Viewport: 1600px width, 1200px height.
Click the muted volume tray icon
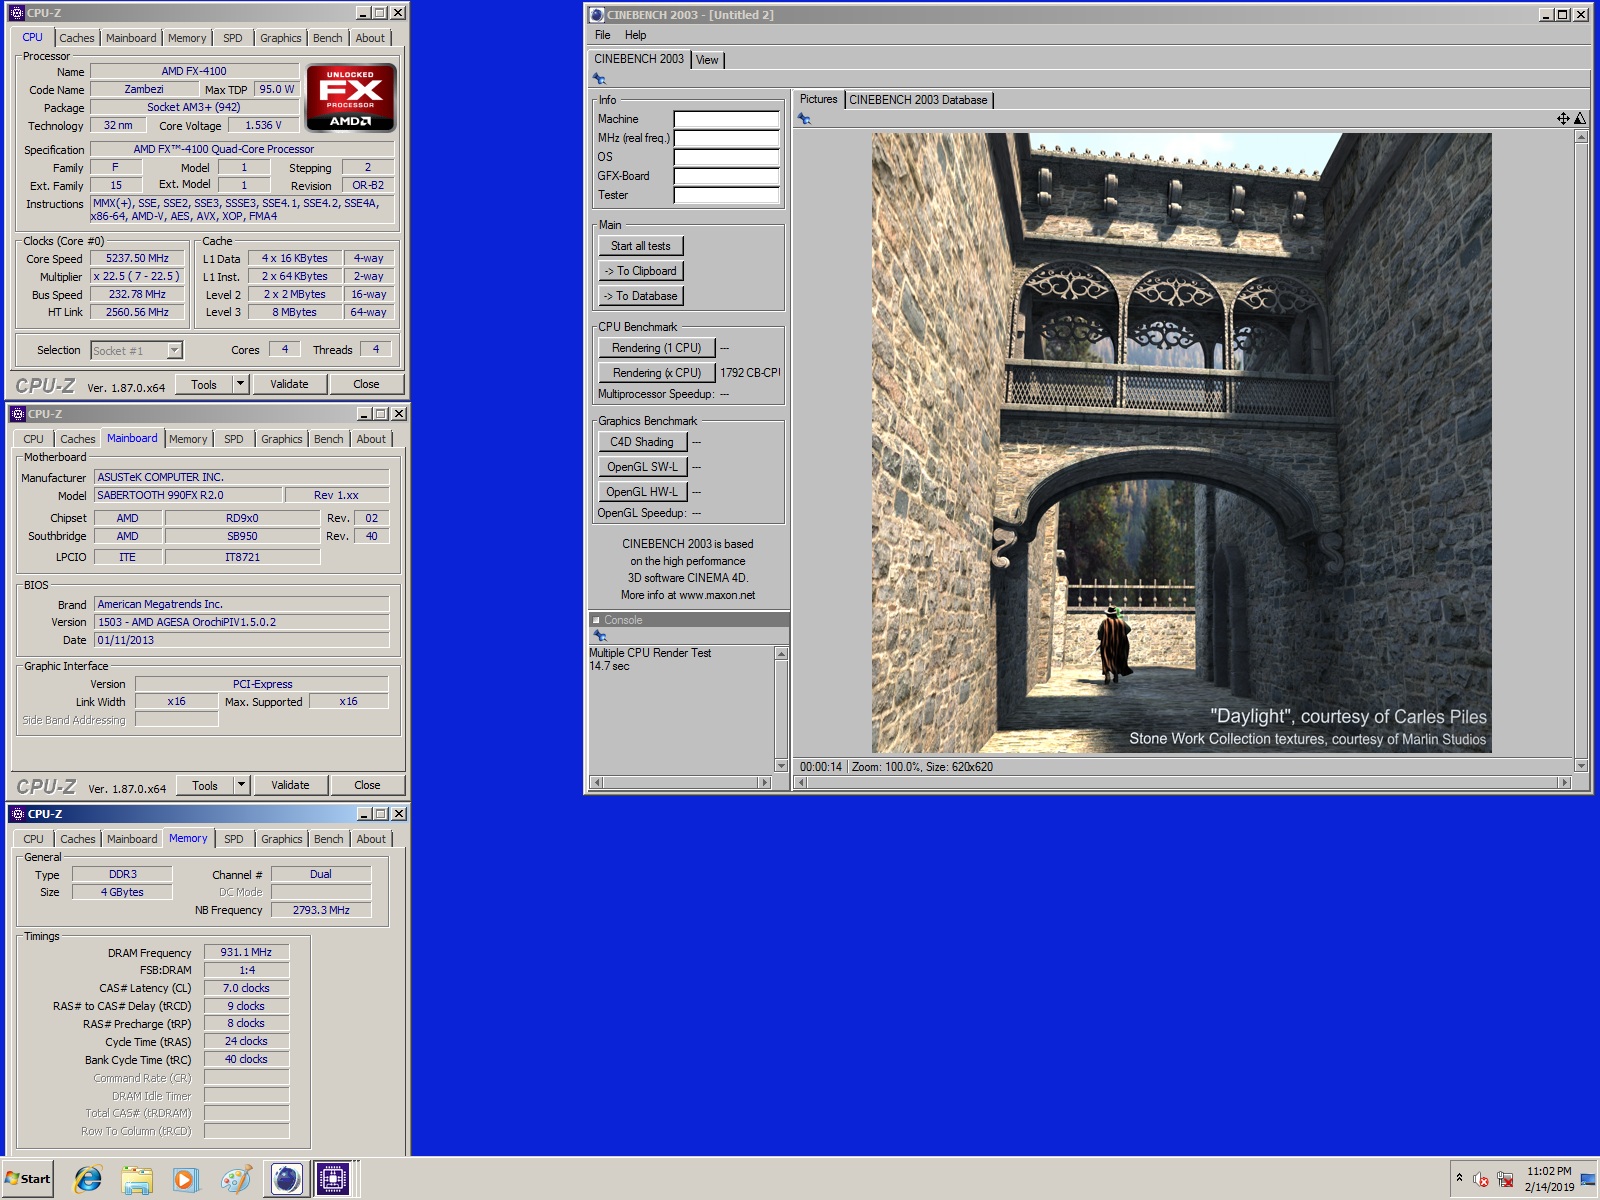[x=1481, y=1179]
